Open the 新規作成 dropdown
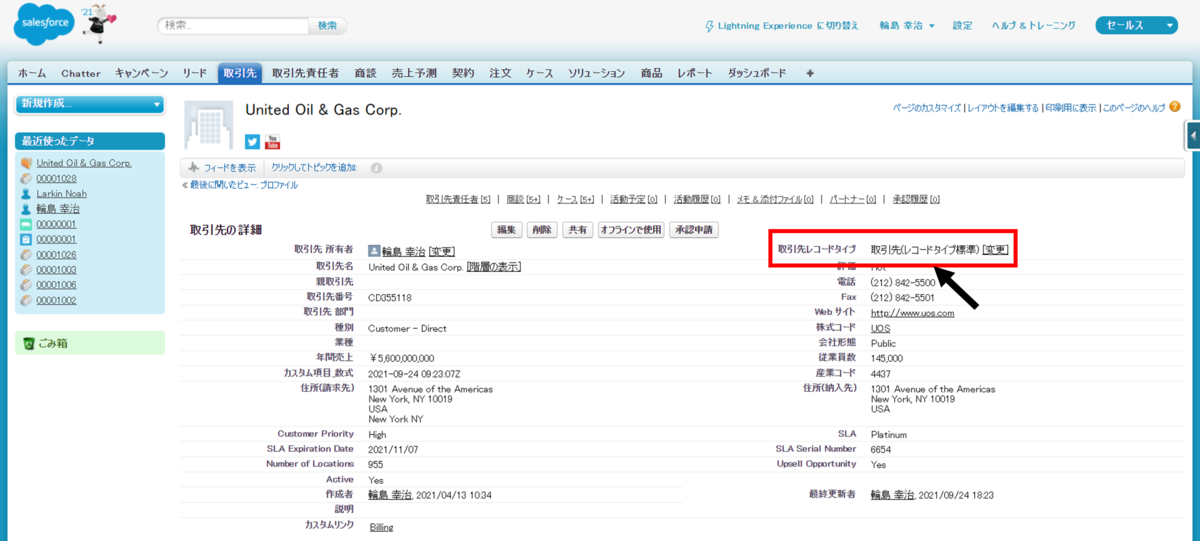This screenshot has height=541, width=1200. pyautogui.click(x=90, y=104)
